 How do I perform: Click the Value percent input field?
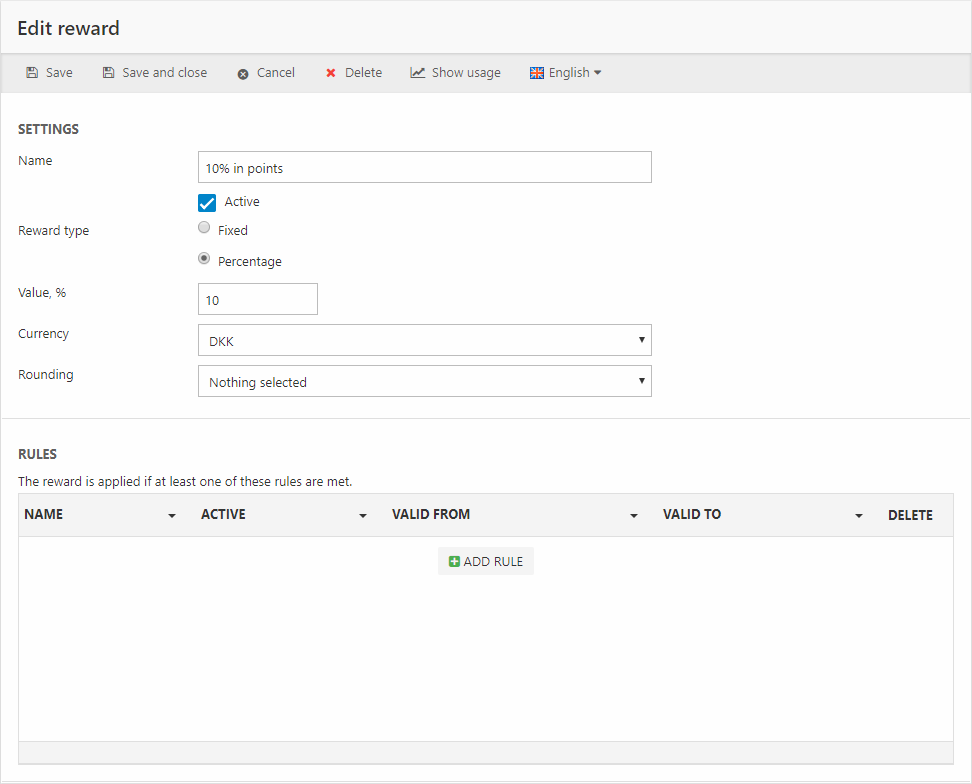click(x=258, y=299)
